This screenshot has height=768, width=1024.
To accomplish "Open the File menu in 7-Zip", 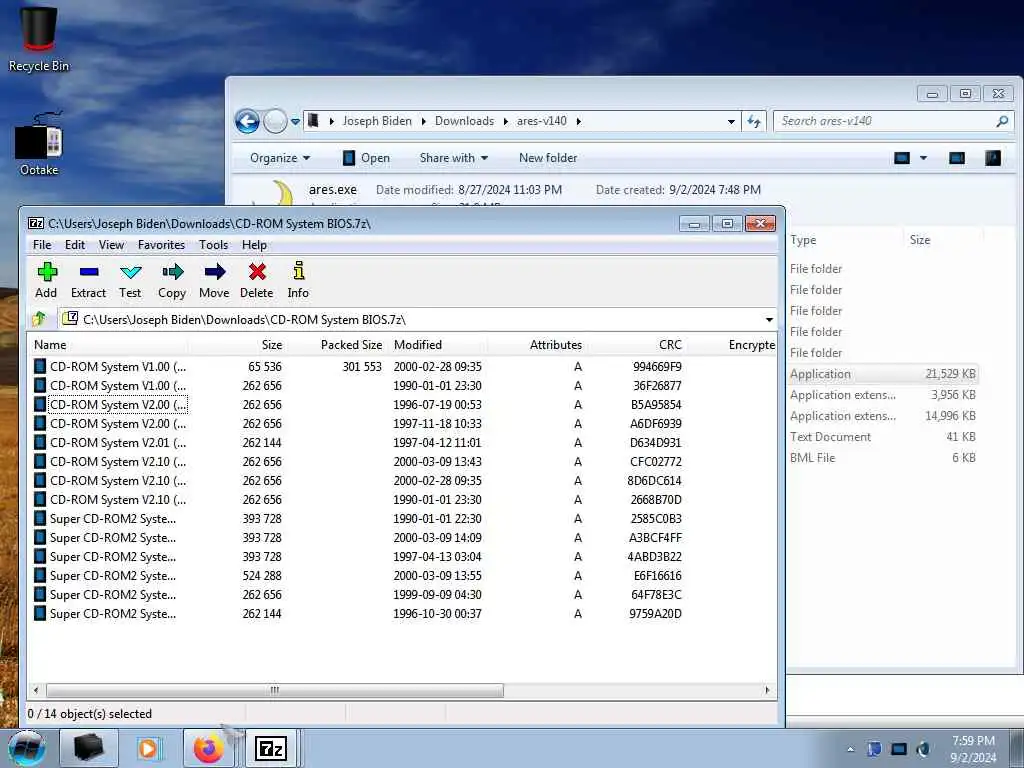I will coord(42,245).
